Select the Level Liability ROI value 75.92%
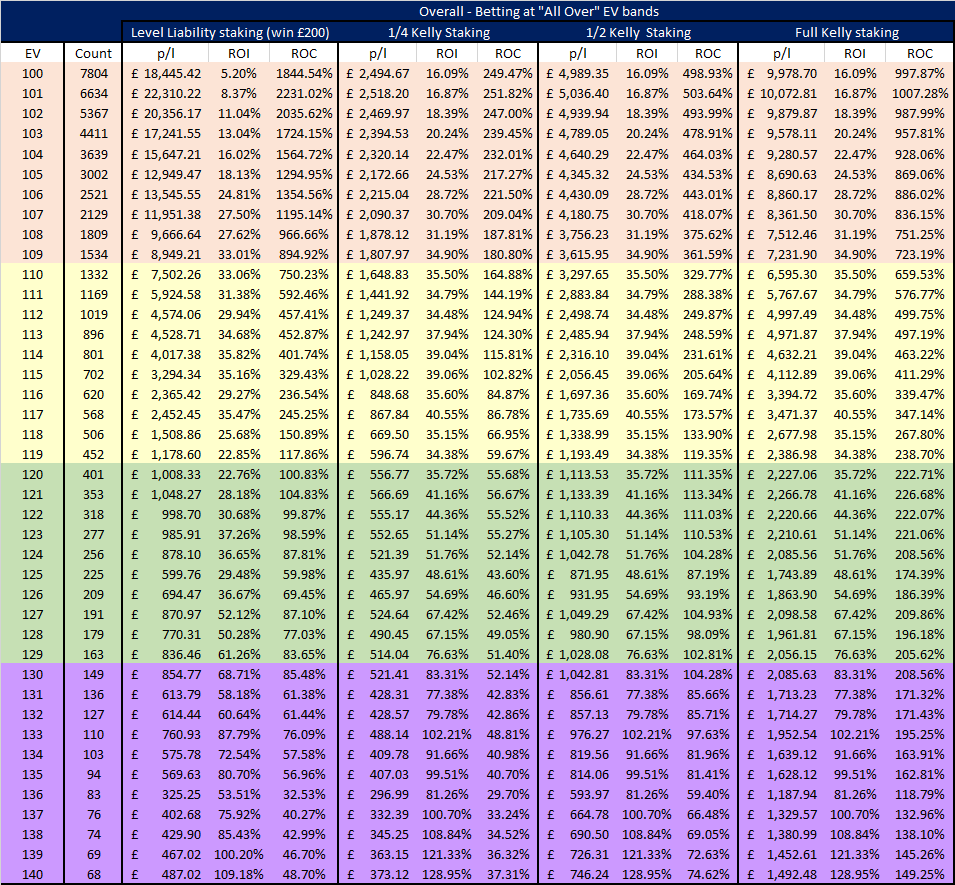The width and height of the screenshot is (955, 885). [x=239, y=816]
